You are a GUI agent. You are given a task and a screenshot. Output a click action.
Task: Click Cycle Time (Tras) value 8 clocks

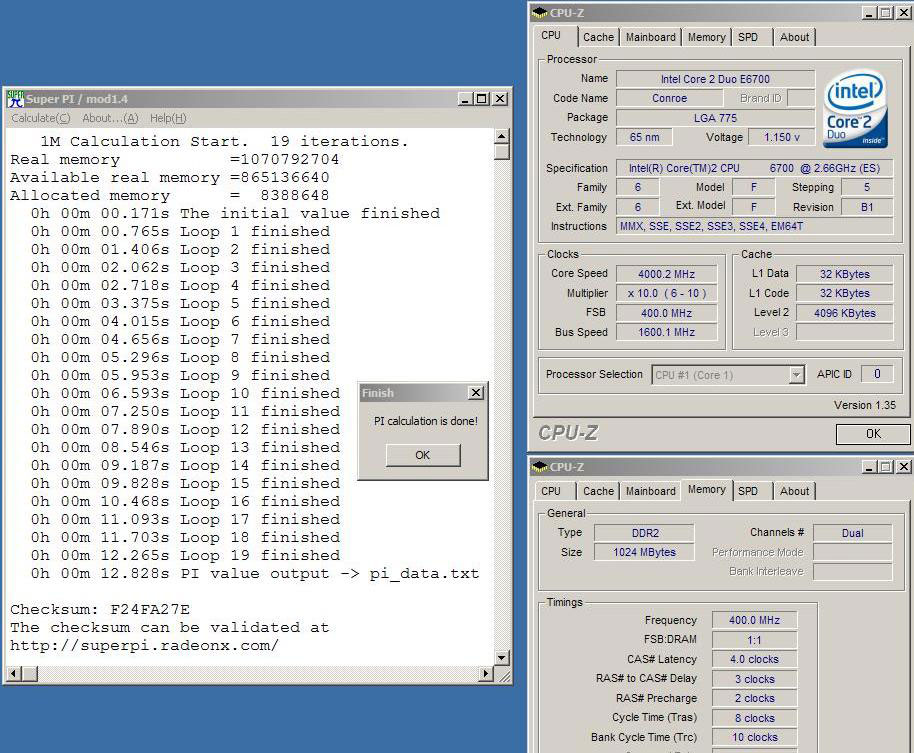pos(754,718)
